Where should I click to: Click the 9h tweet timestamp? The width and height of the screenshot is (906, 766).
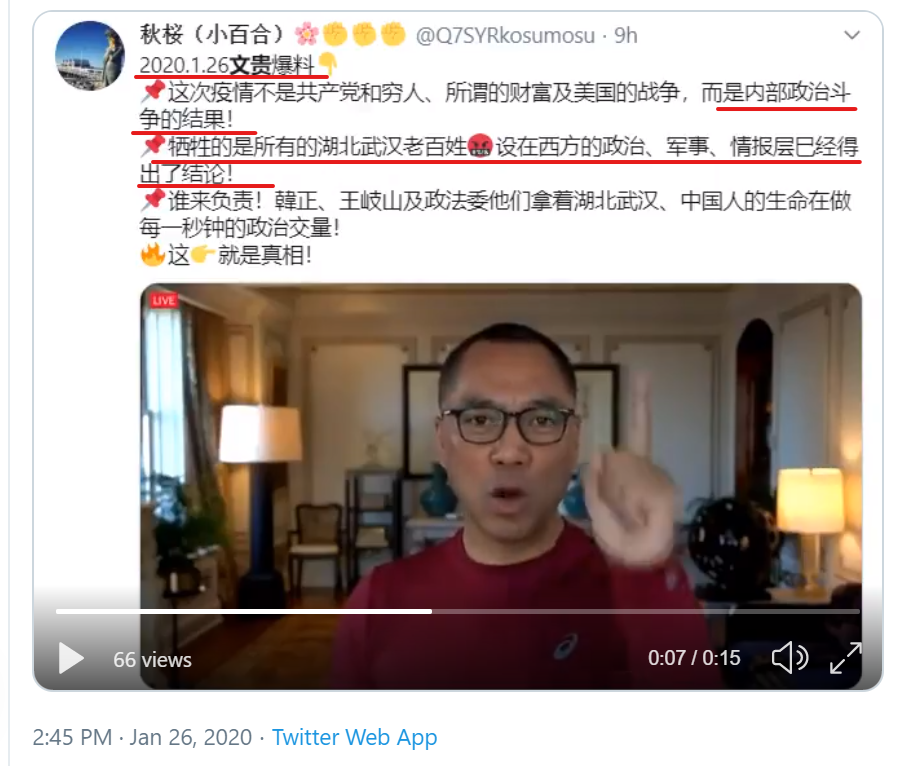click(x=625, y=36)
